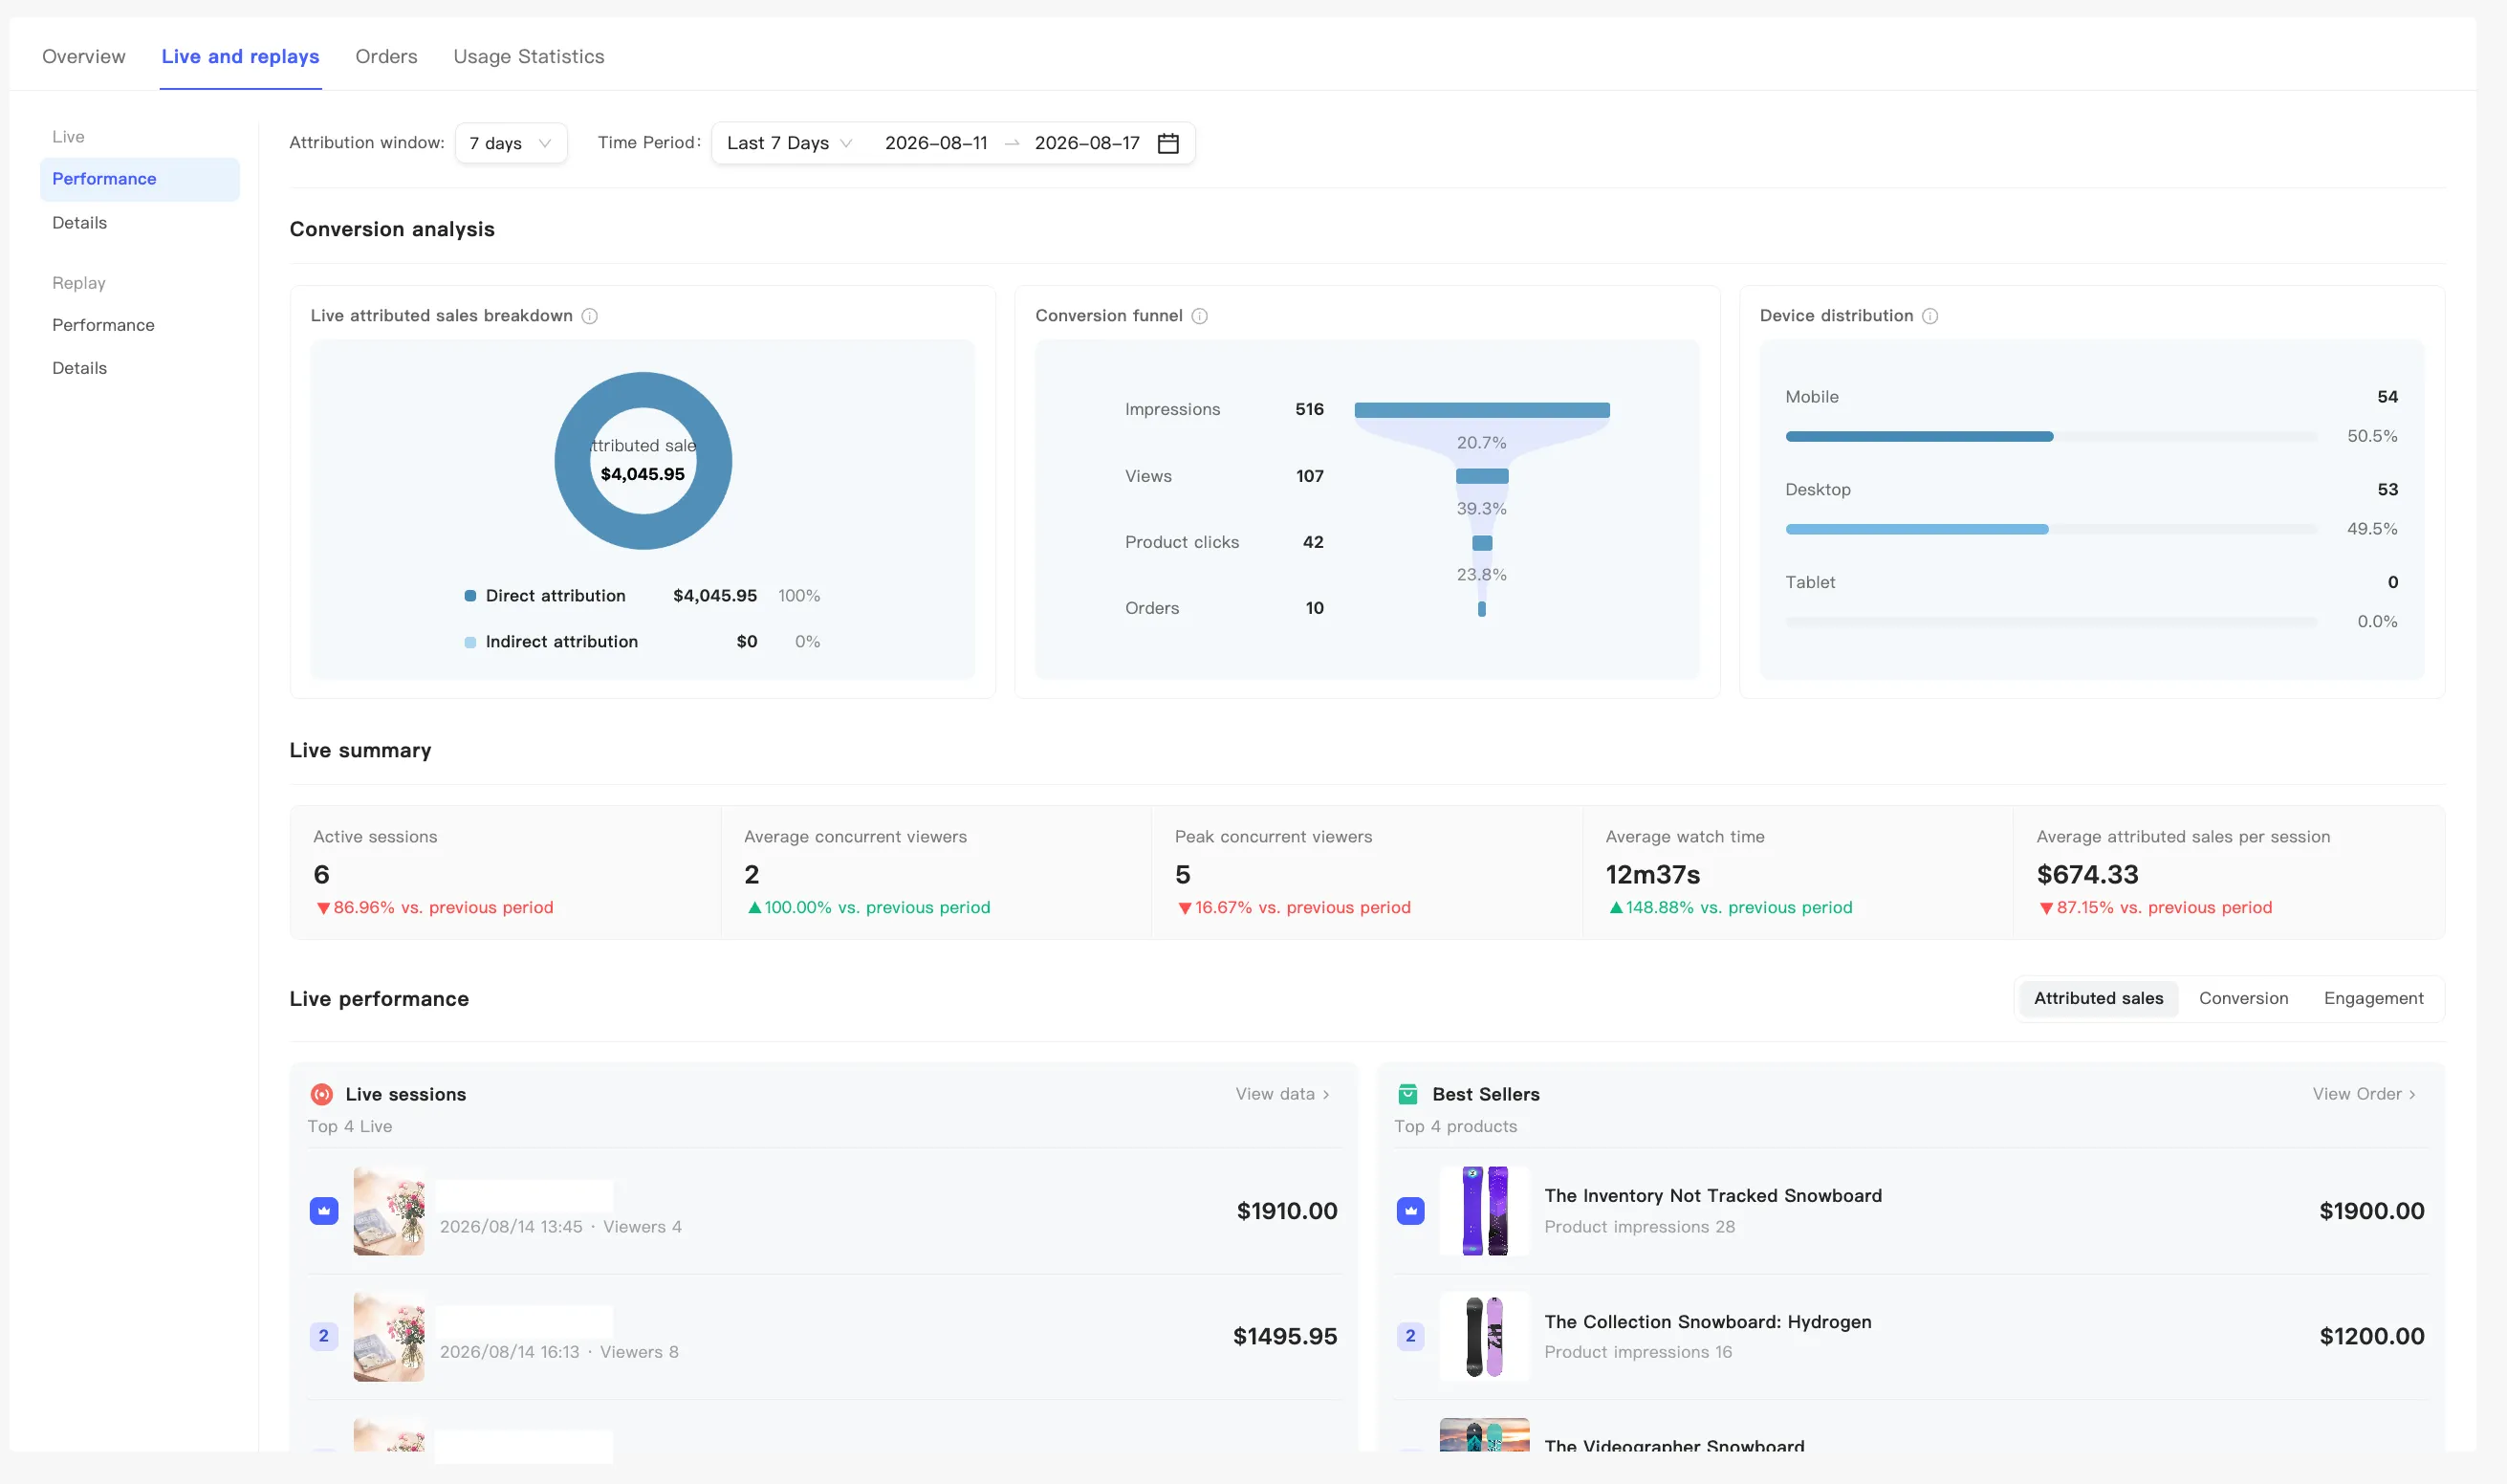Viewport: 2507px width, 1484px height.
Task: Open Performance under the Replay section
Action: click(x=103, y=325)
